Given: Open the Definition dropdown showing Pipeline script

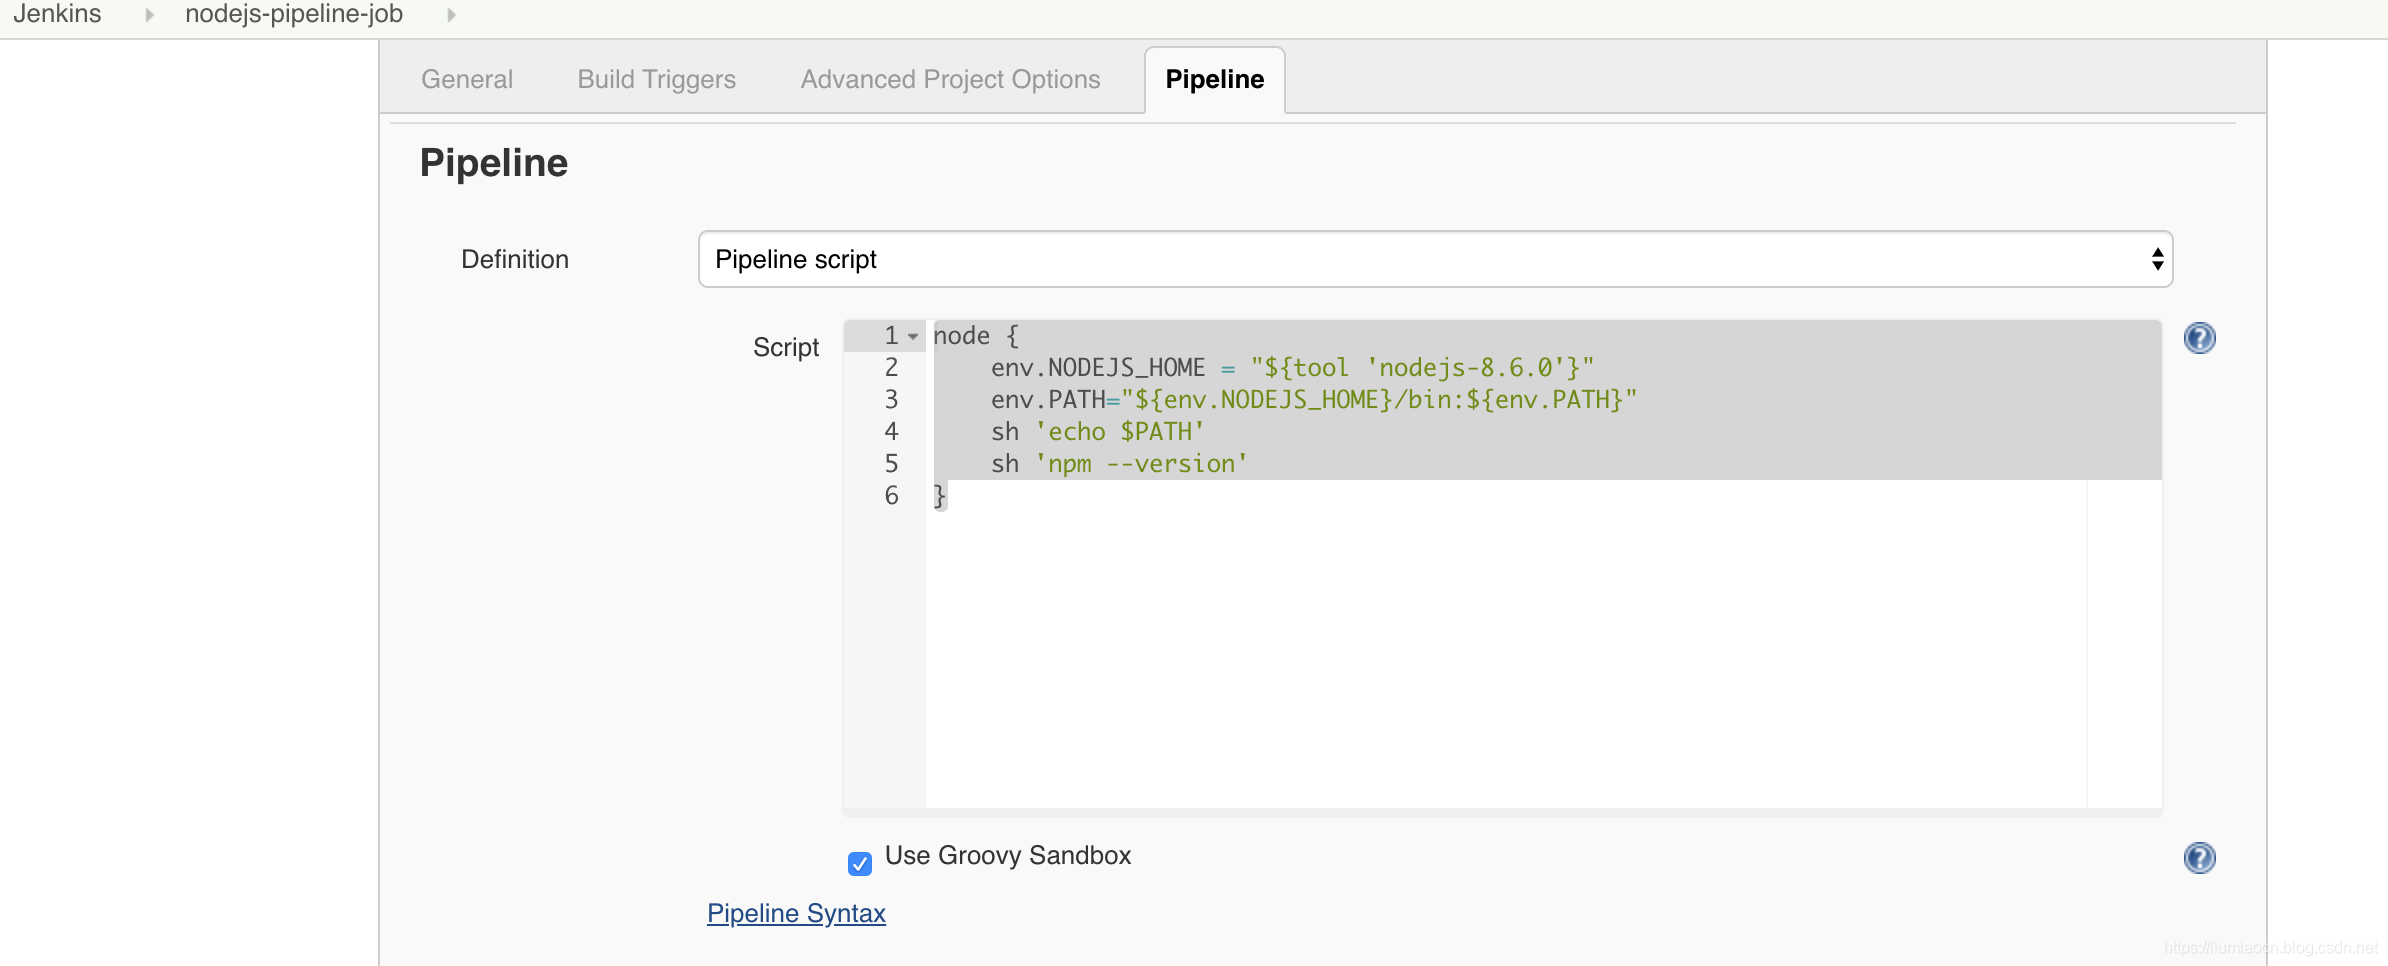Looking at the screenshot, I should [1435, 259].
